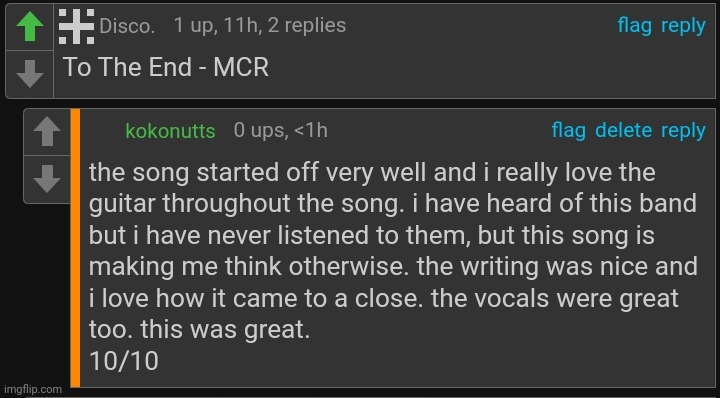Reply to the kokonutts comment
This screenshot has height=398, width=720.
click(683, 131)
